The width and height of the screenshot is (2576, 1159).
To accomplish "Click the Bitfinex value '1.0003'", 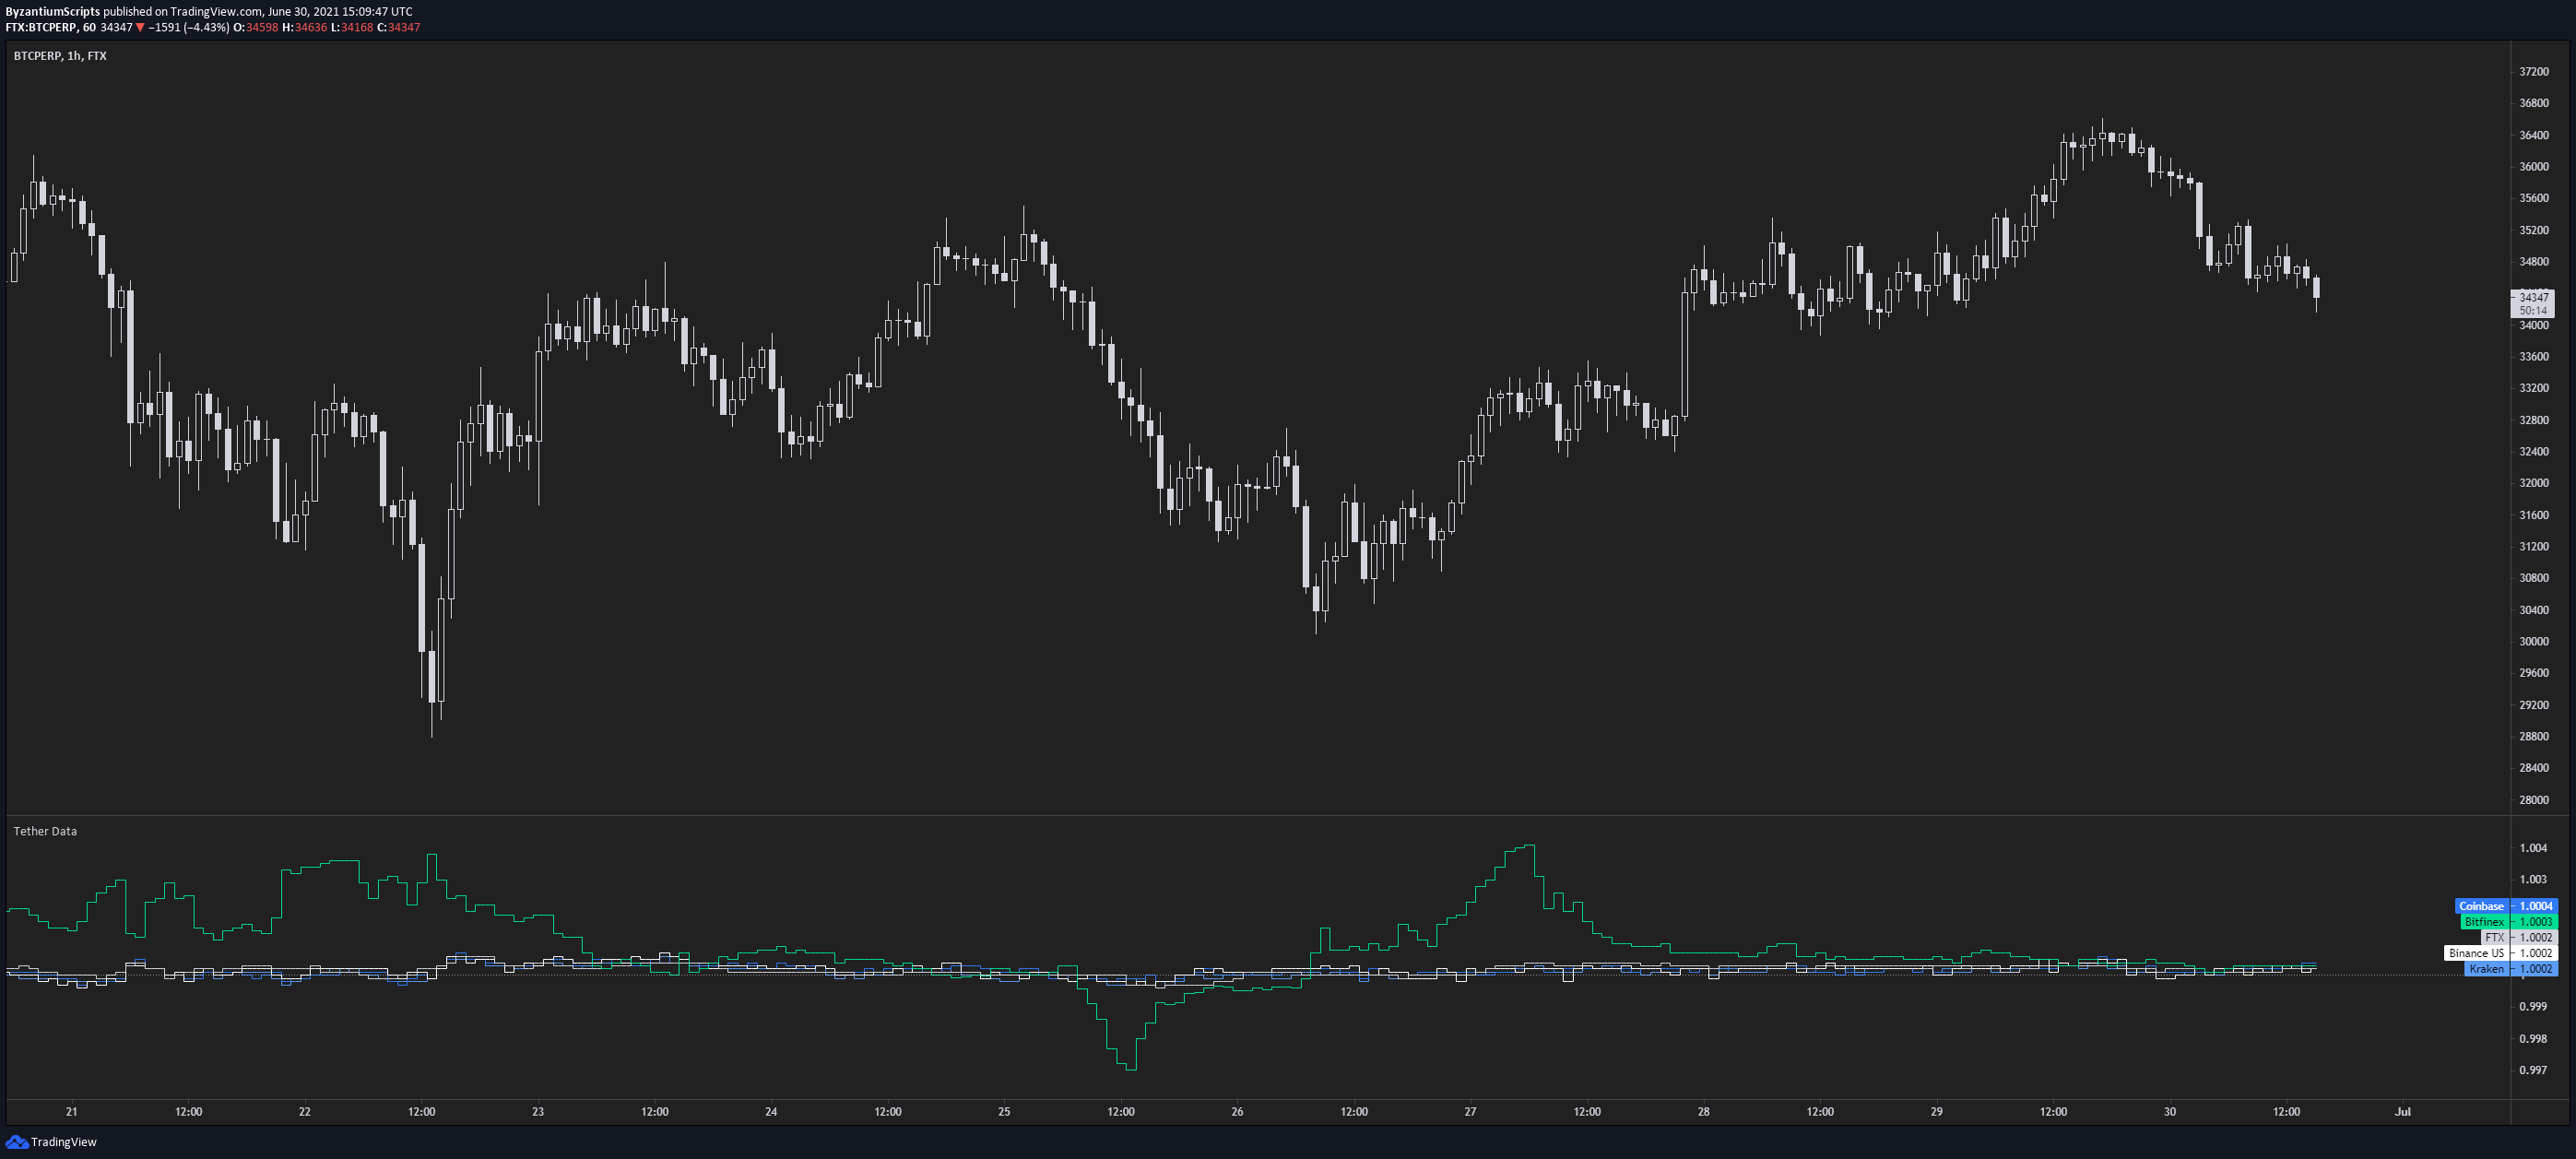I will click(2536, 922).
